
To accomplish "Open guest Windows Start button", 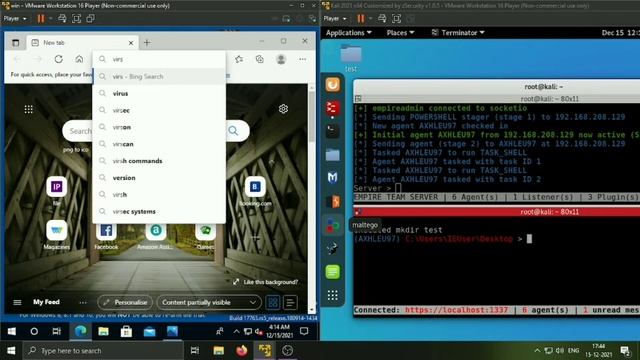I will tap(11, 331).
